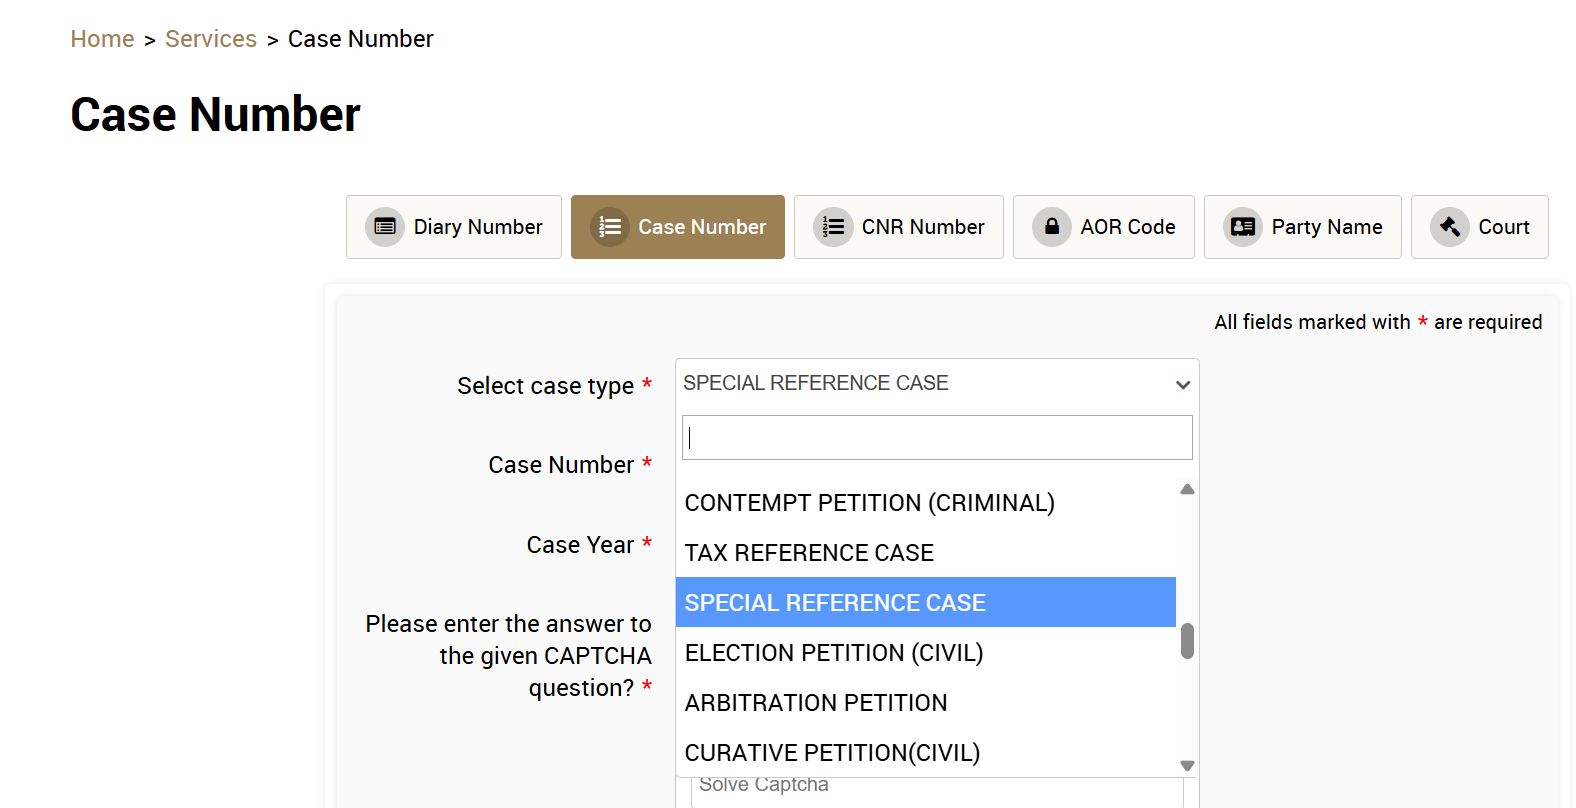The width and height of the screenshot is (1576, 808).
Task: Open the CNR Number search tab
Action: [898, 227]
